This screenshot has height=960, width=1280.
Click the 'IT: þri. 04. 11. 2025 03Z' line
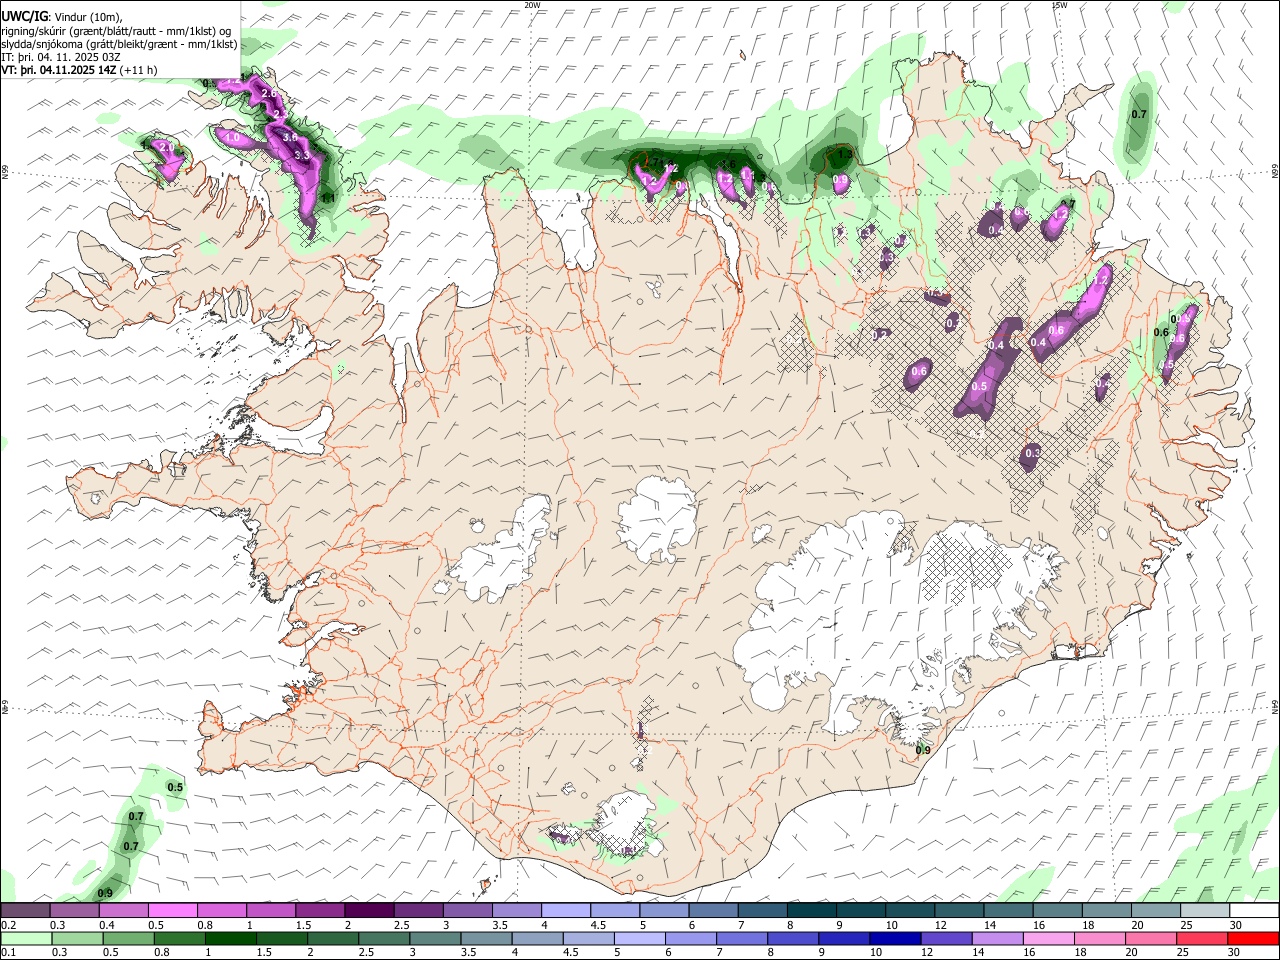pyautogui.click(x=61, y=57)
